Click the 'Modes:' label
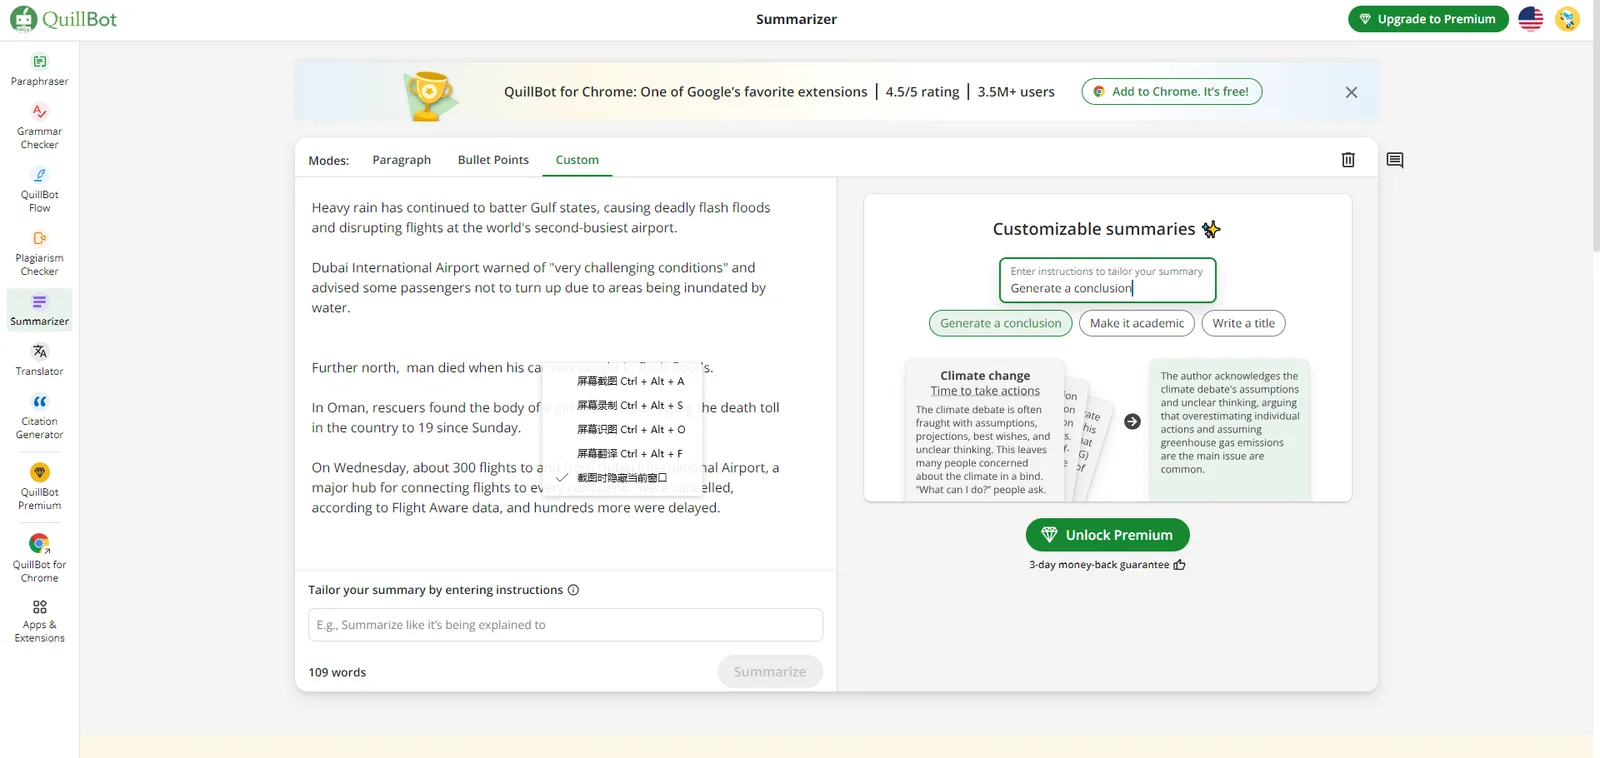1600x758 pixels. pyautogui.click(x=329, y=160)
